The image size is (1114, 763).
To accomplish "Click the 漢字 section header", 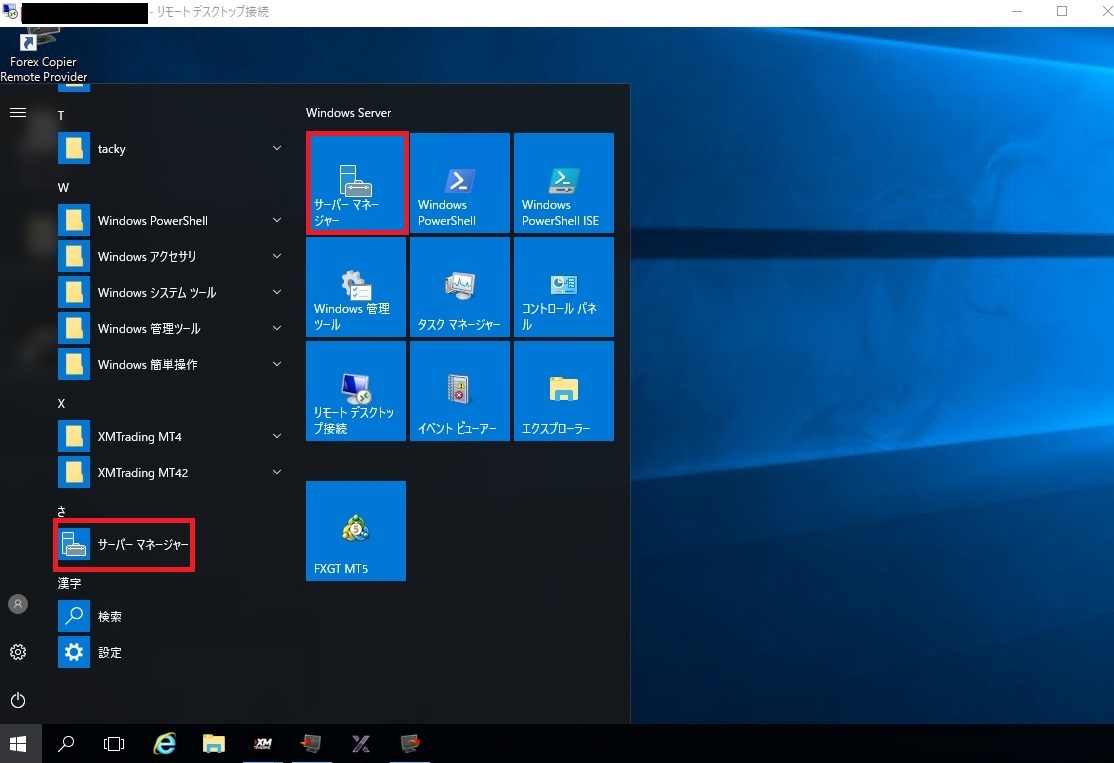I will pos(70,583).
